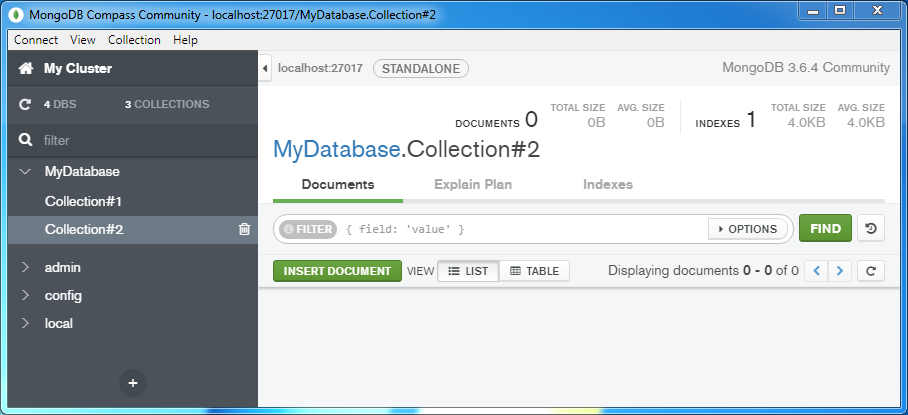
Task: Click the info icon on the FILTER badge
Action: coord(288,229)
